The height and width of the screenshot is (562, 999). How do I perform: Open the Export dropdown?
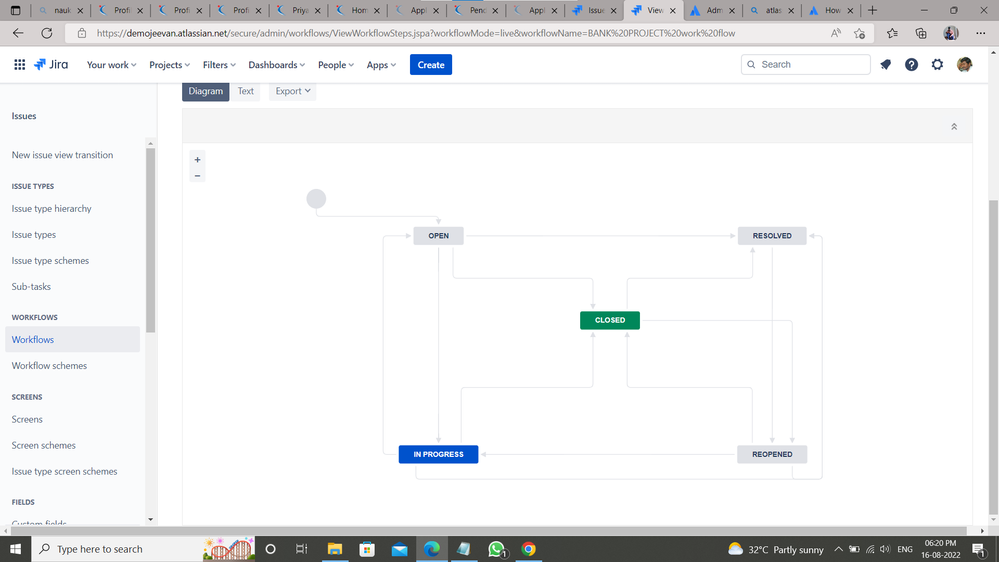pos(292,91)
